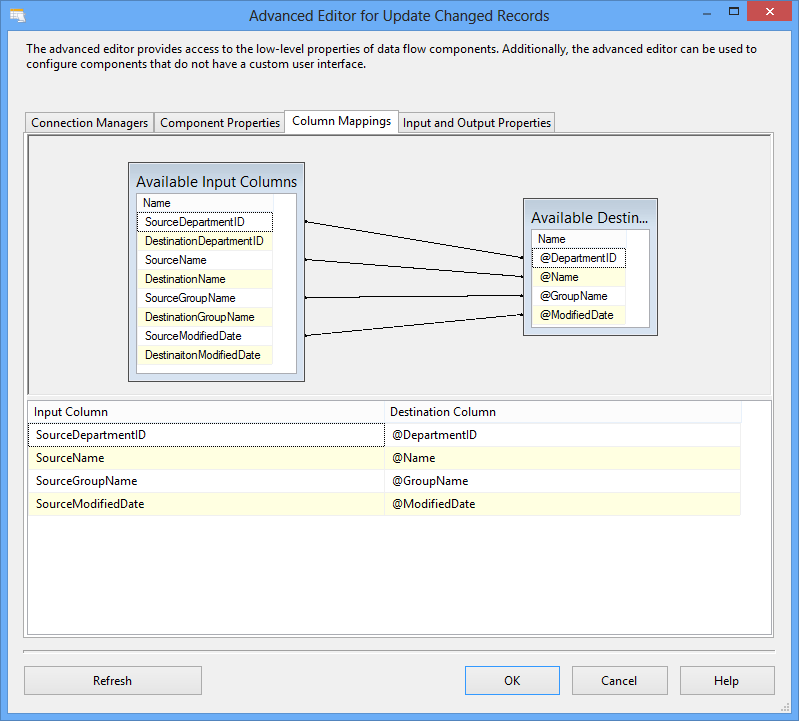
Task: Select SourceDepartmentID in Available Input Columns
Action: [204, 222]
